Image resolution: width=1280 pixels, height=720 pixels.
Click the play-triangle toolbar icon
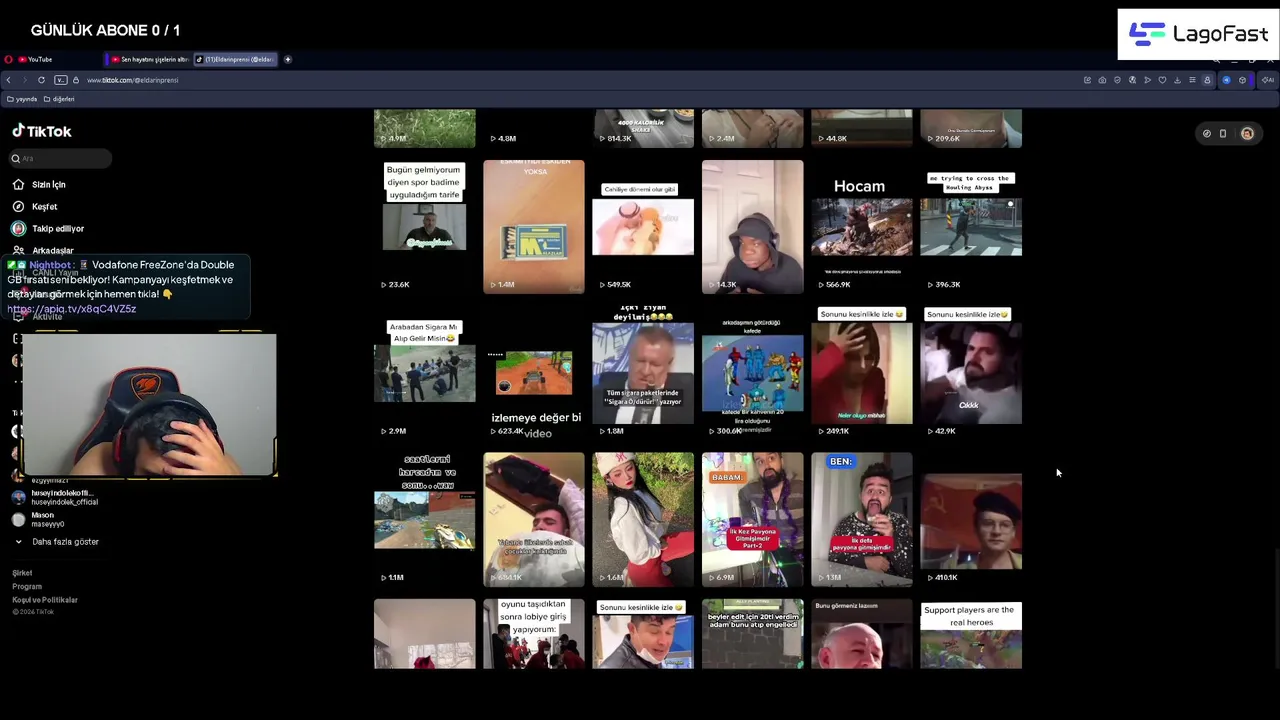1147,80
